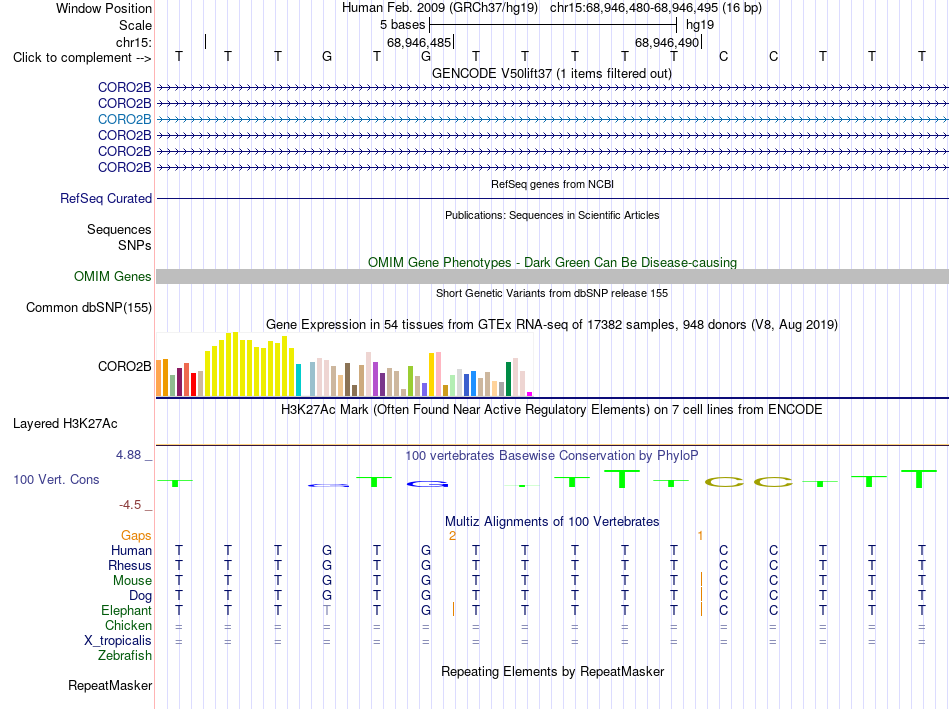Screen dimensions: 950x709
Task: Click the cyan bar in the GTEx expression chart
Action: (298, 380)
